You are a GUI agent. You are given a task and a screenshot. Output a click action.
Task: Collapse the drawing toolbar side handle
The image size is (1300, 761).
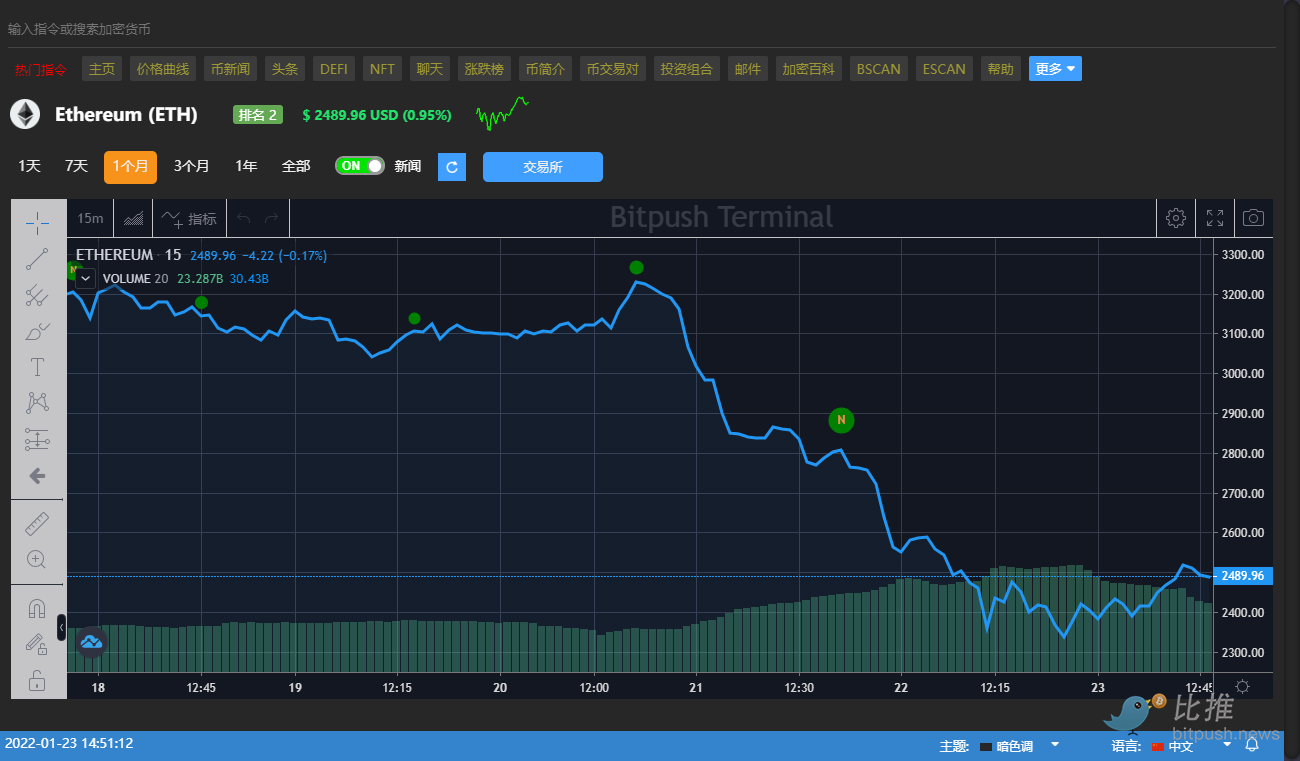tap(61, 627)
